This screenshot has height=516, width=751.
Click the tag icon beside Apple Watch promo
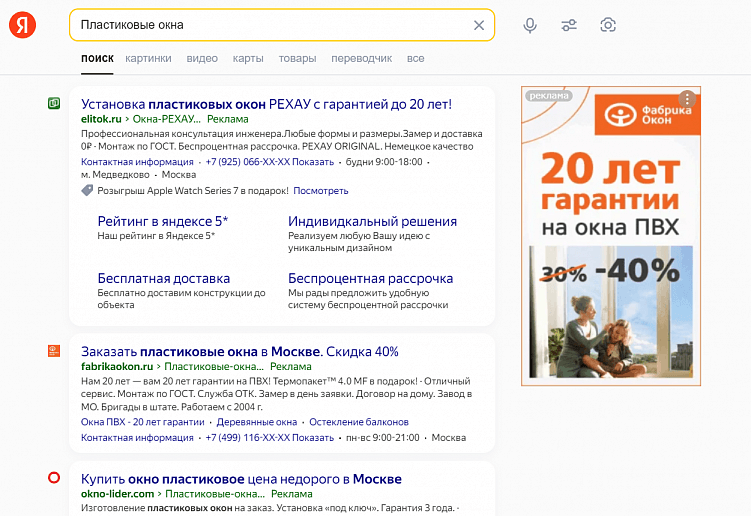(87, 191)
